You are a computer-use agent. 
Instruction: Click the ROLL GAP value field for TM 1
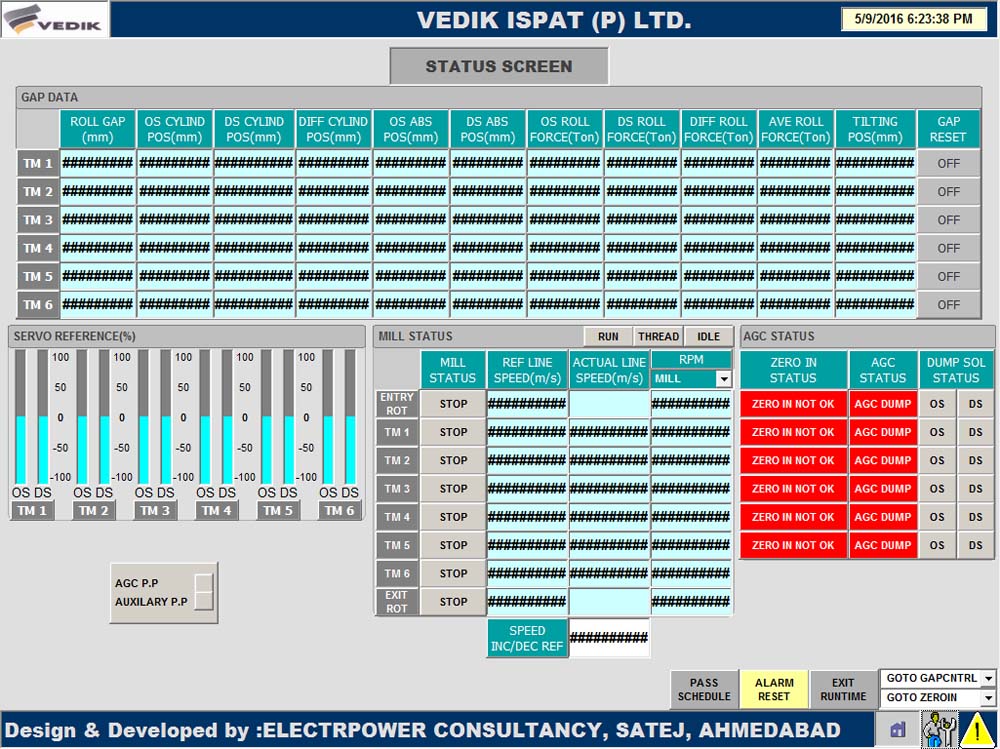(98, 163)
